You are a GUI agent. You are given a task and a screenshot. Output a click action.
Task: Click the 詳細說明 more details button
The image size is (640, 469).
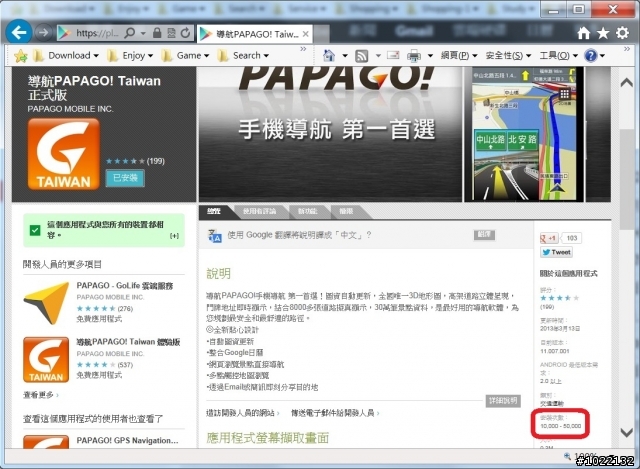pos(503,401)
